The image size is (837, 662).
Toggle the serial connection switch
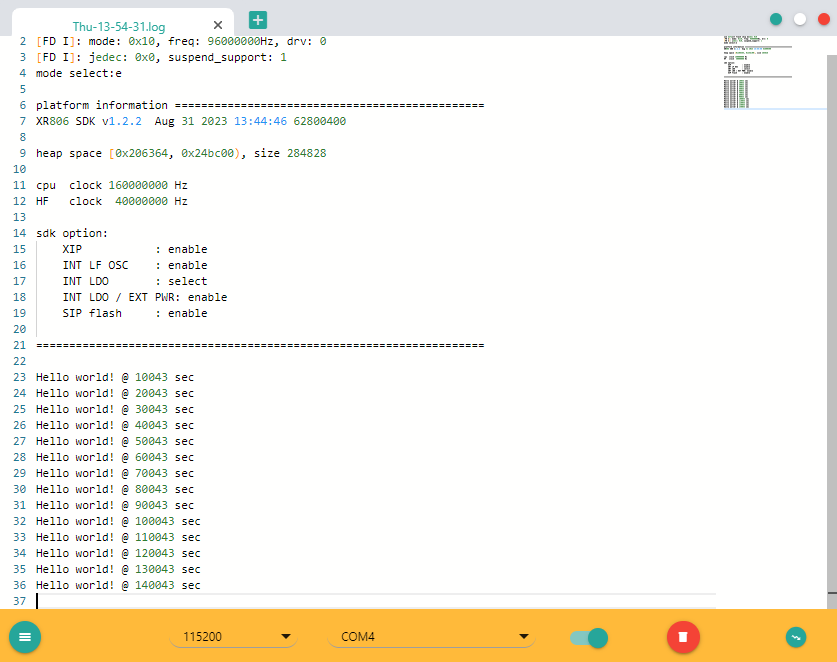[589, 637]
